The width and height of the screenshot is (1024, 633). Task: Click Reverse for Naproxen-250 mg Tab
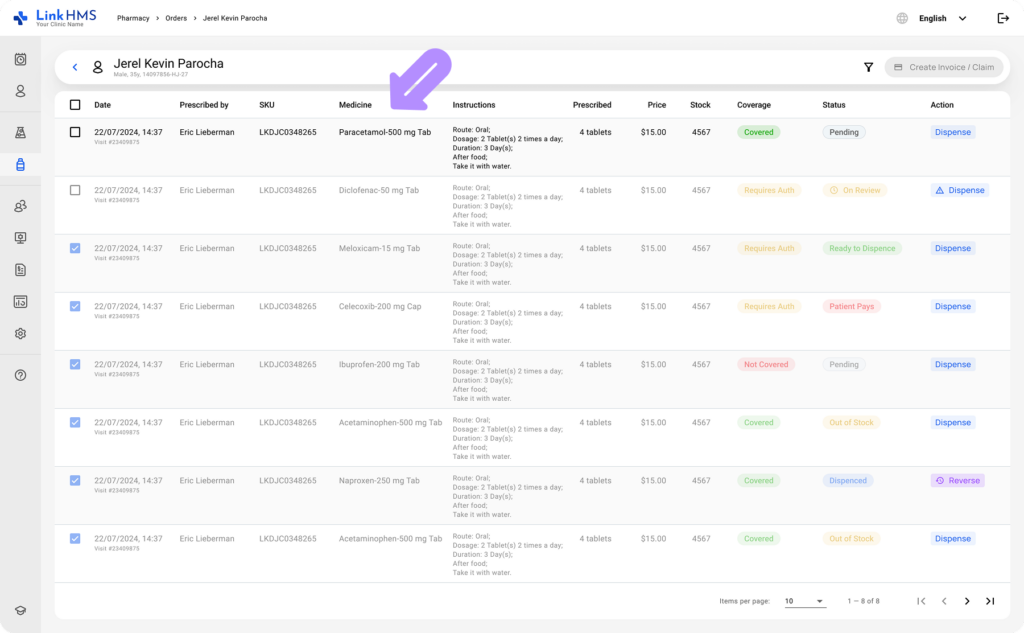[957, 481]
